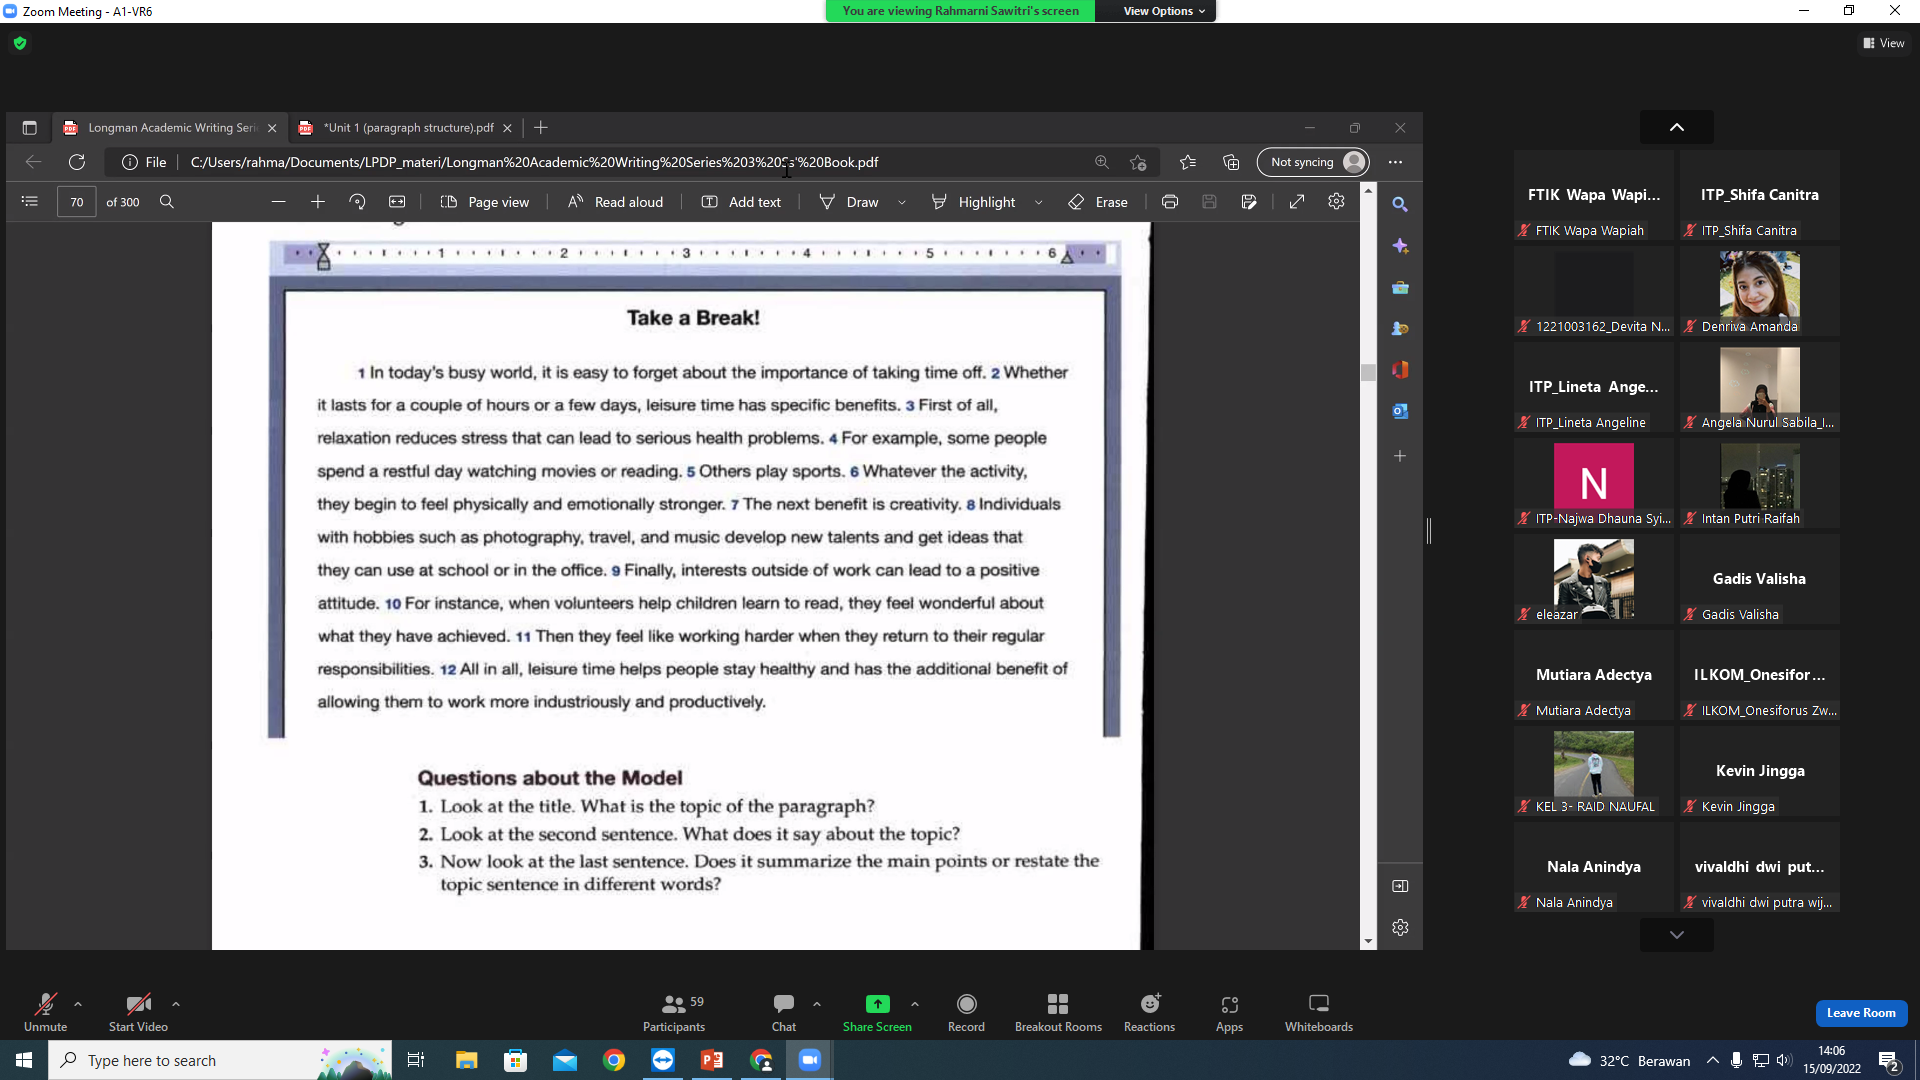Viewport: 1920px width, 1080px height.
Task: Switch to Unit 1 paragraph structure tab
Action: [404, 128]
